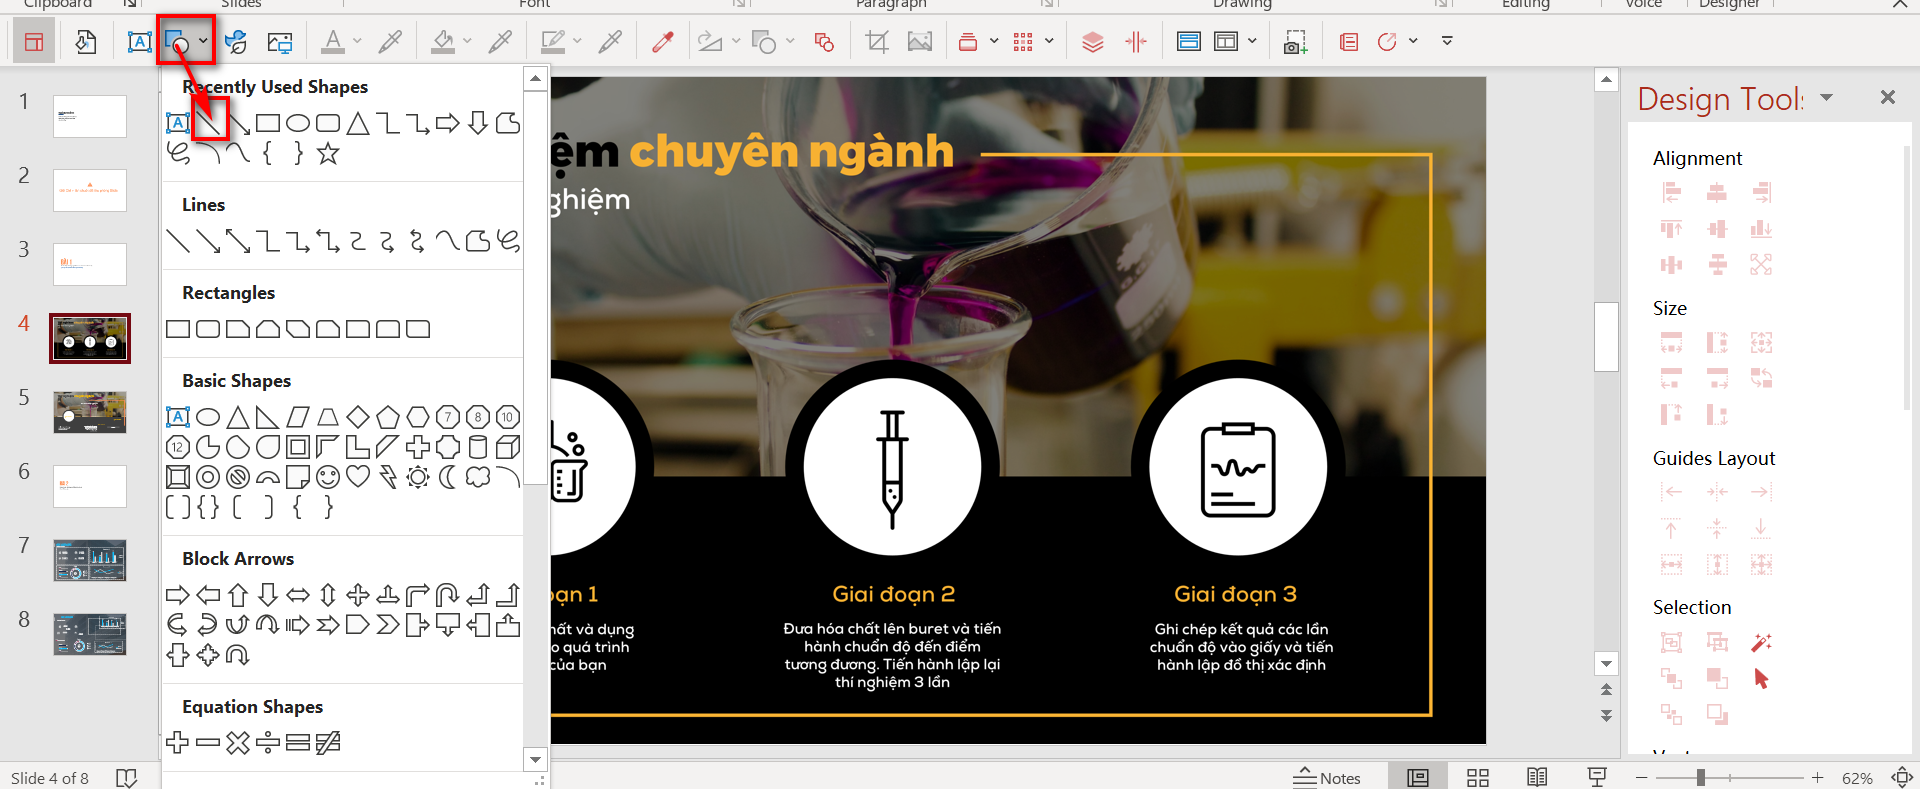Select the syringe icon circle on slide
This screenshot has height=789, width=1920.
pyautogui.click(x=892, y=467)
